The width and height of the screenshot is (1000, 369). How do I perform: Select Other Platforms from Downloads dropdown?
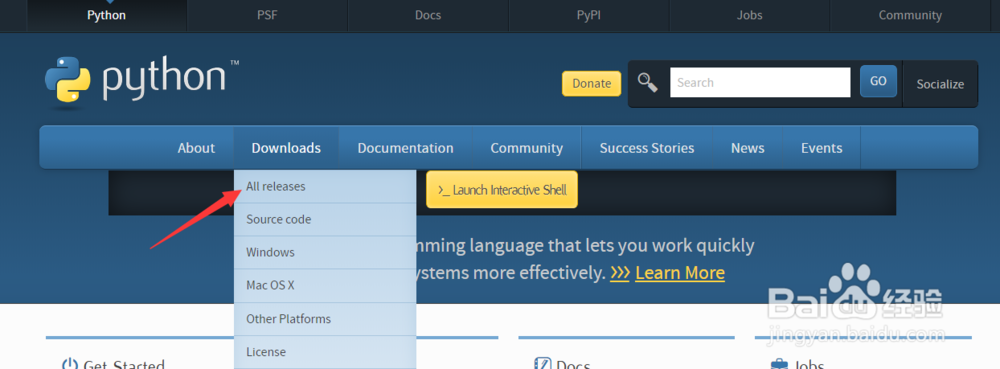325,319
